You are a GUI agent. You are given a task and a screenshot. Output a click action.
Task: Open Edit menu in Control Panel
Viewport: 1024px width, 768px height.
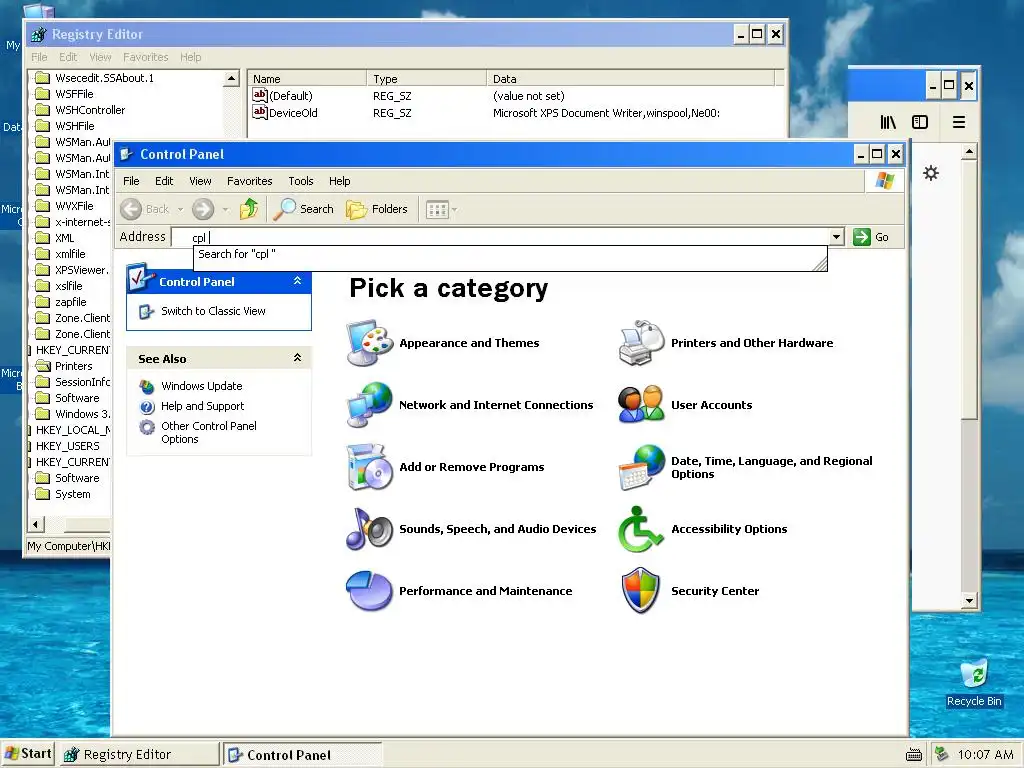pyautogui.click(x=164, y=181)
